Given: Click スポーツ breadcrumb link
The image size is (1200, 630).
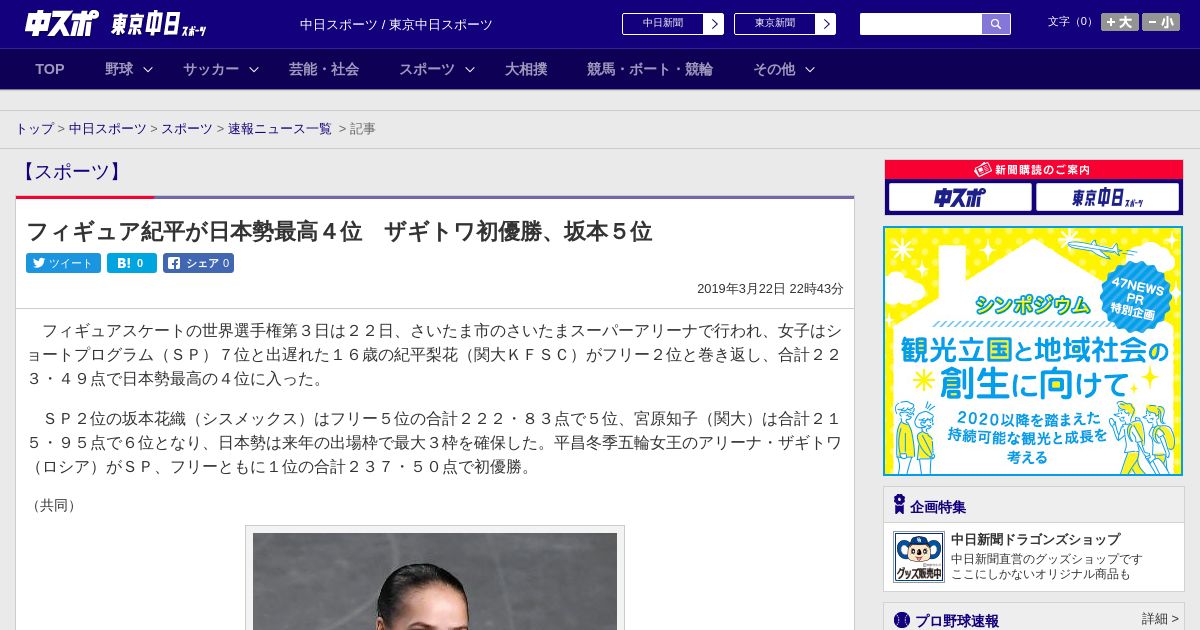Looking at the screenshot, I should [x=187, y=129].
